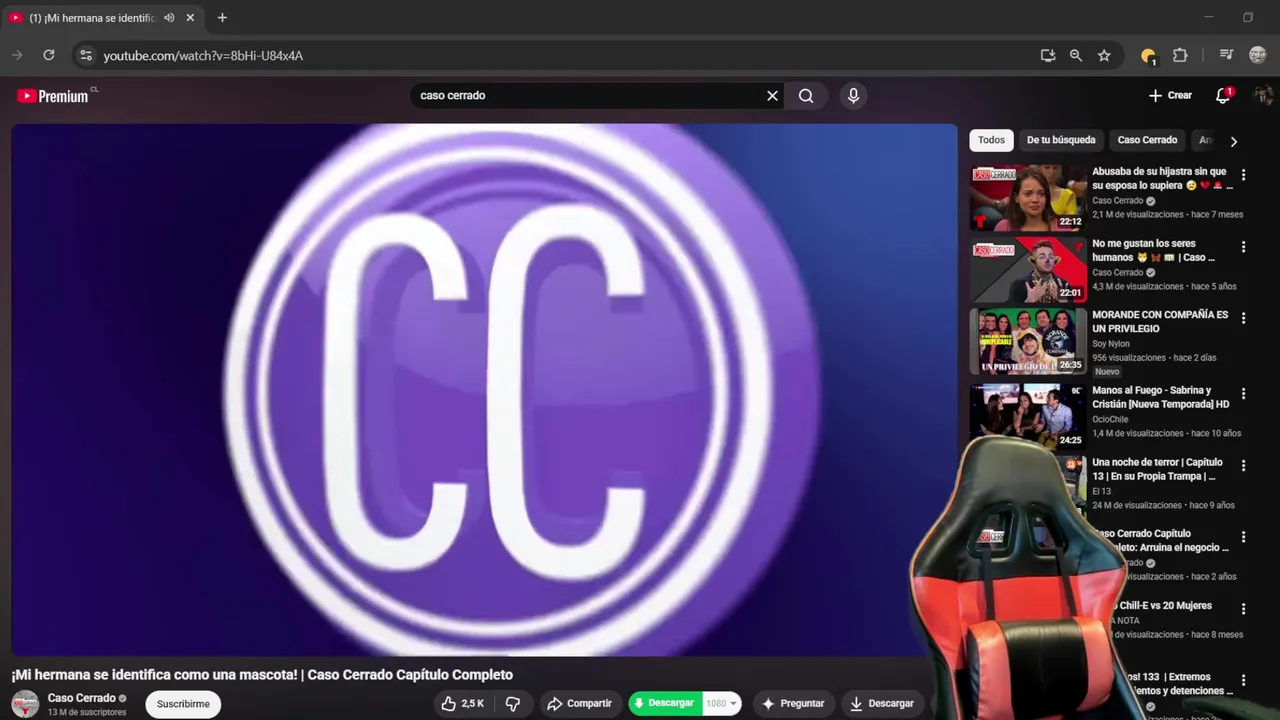Image resolution: width=1280 pixels, height=720 pixels.
Task: Open thumbnail of MORANDE CON COMPAÑÍA video
Action: (x=1028, y=341)
